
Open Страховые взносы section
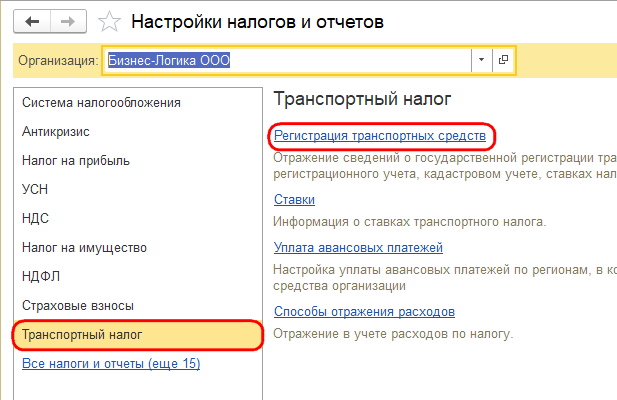pyautogui.click(x=138, y=306)
